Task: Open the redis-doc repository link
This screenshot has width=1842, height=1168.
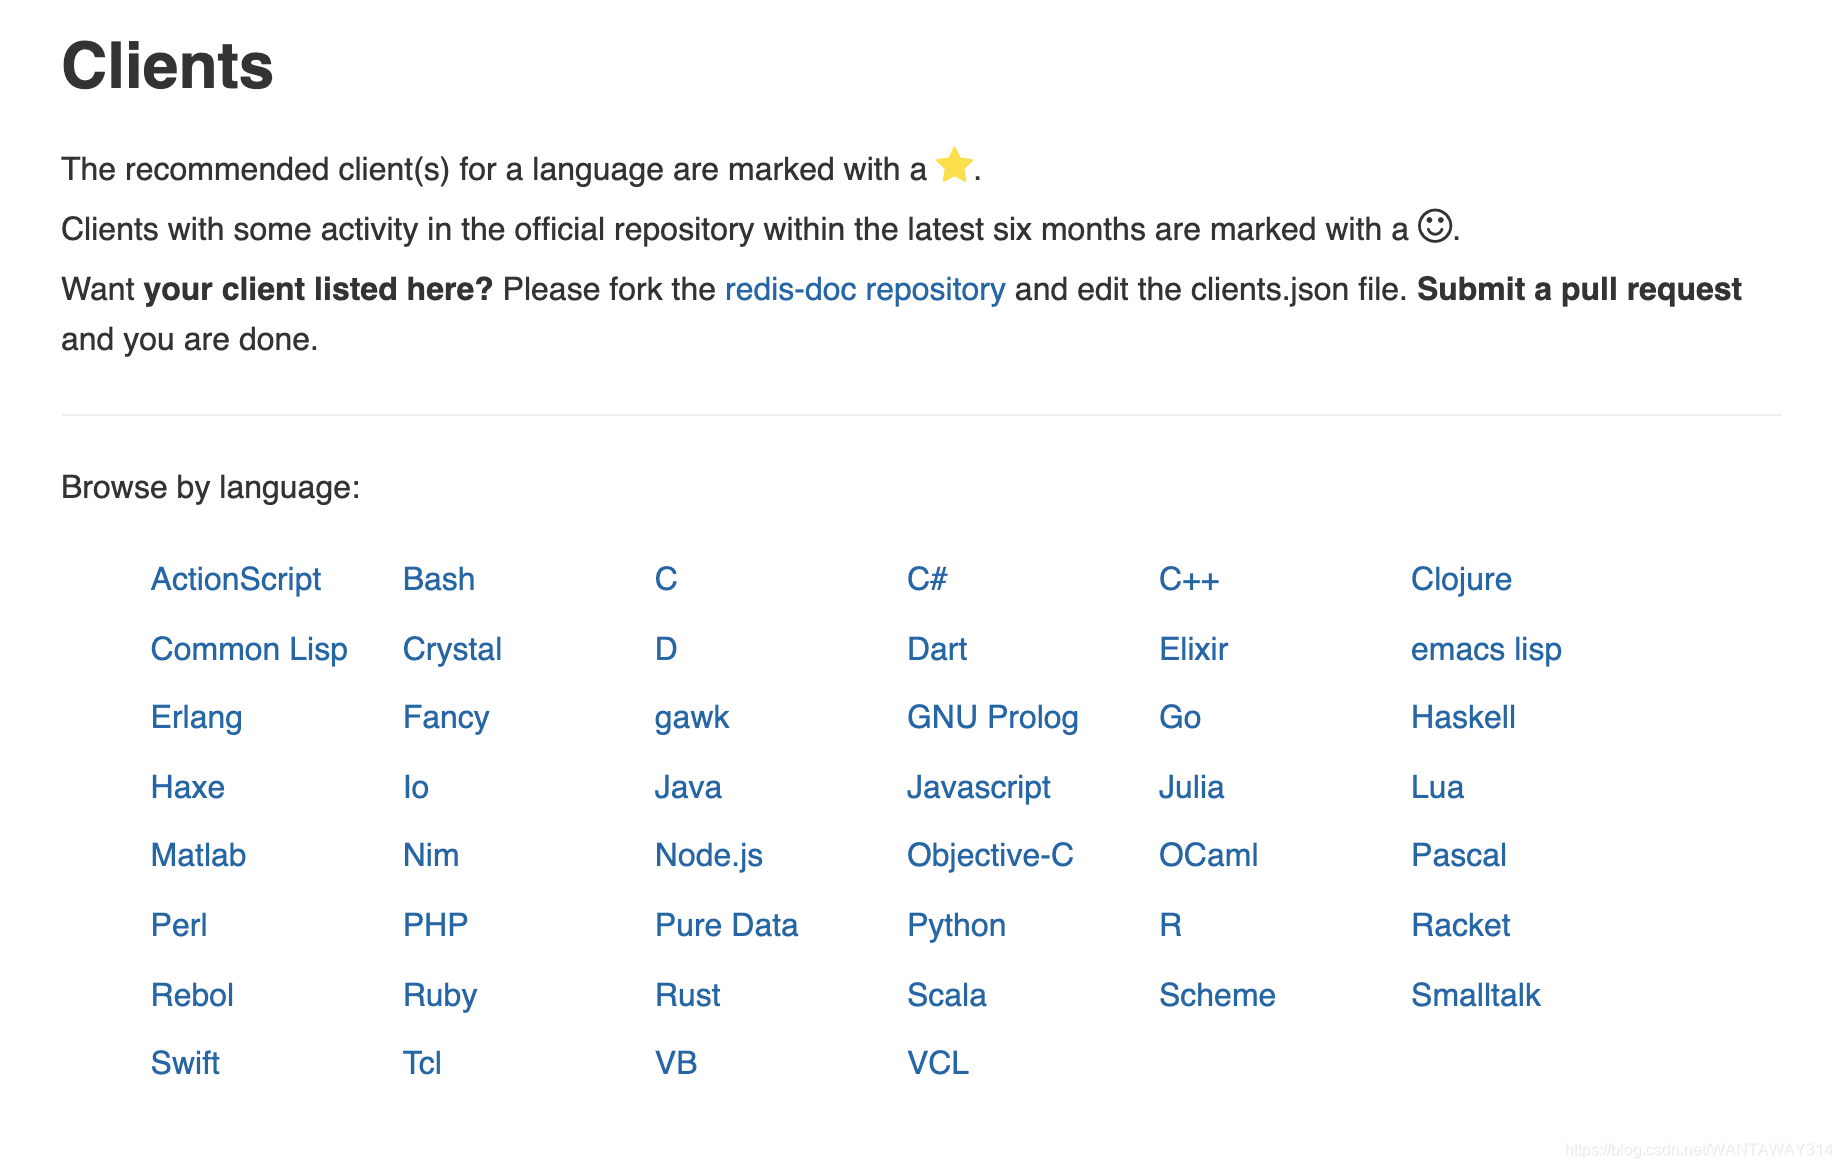Action: coord(865,289)
